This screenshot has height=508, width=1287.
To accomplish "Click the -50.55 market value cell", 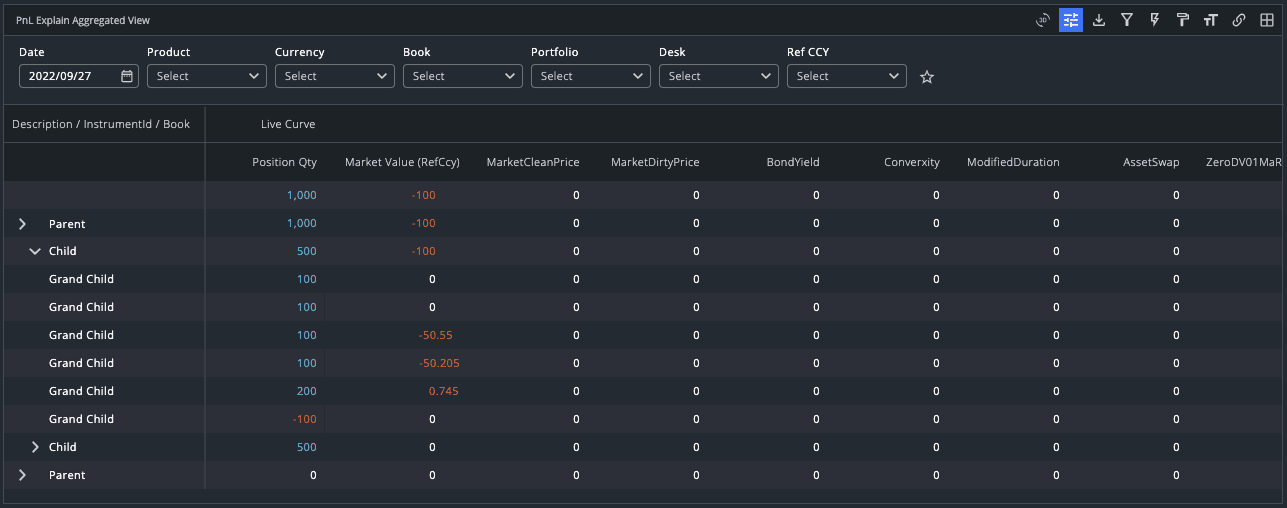I will point(436,335).
